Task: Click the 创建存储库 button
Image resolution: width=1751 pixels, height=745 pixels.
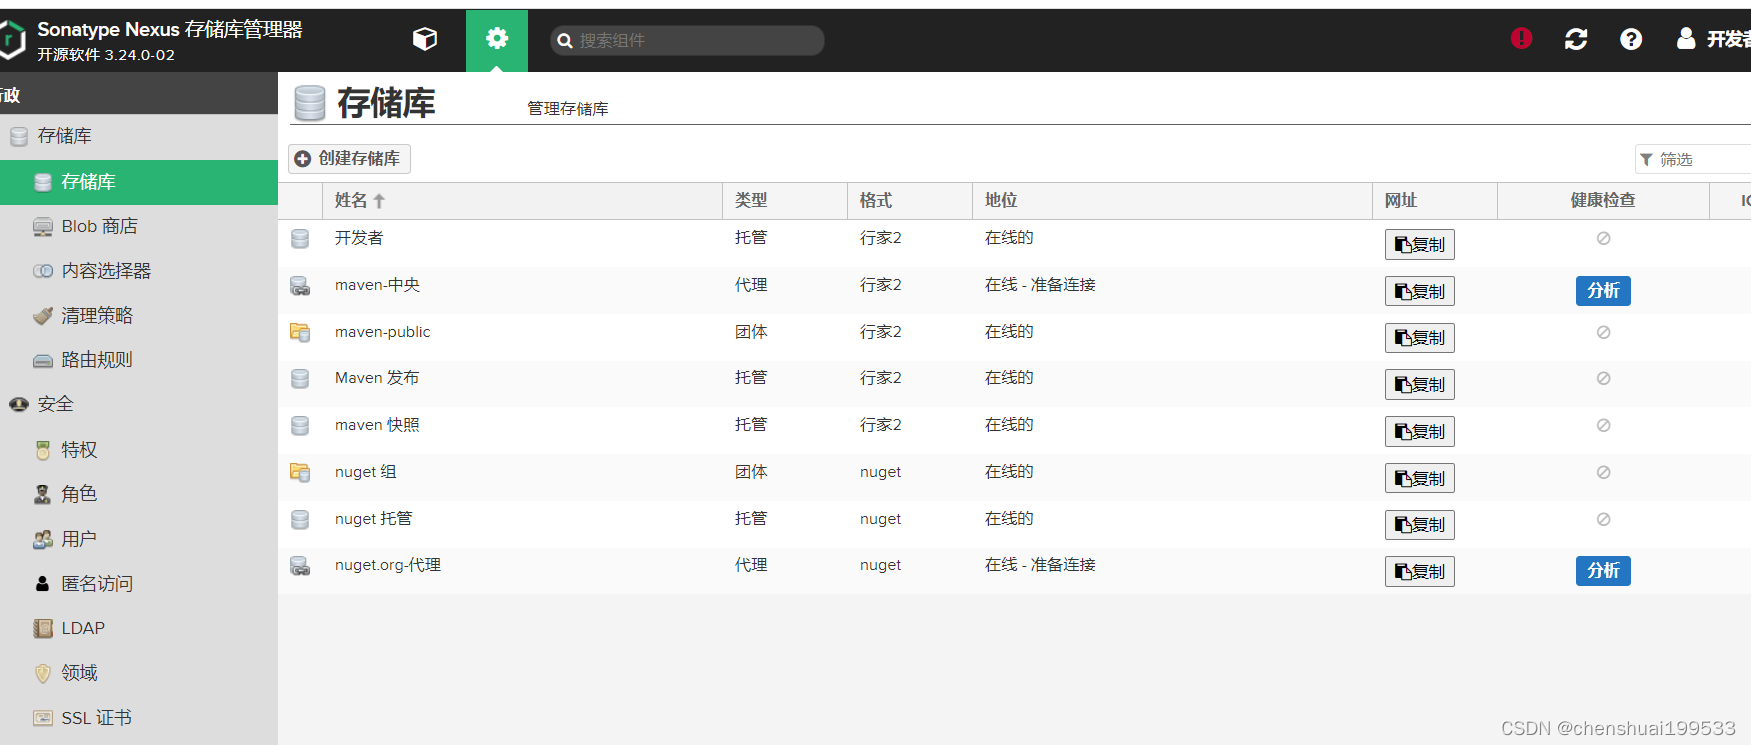Action: 349,159
